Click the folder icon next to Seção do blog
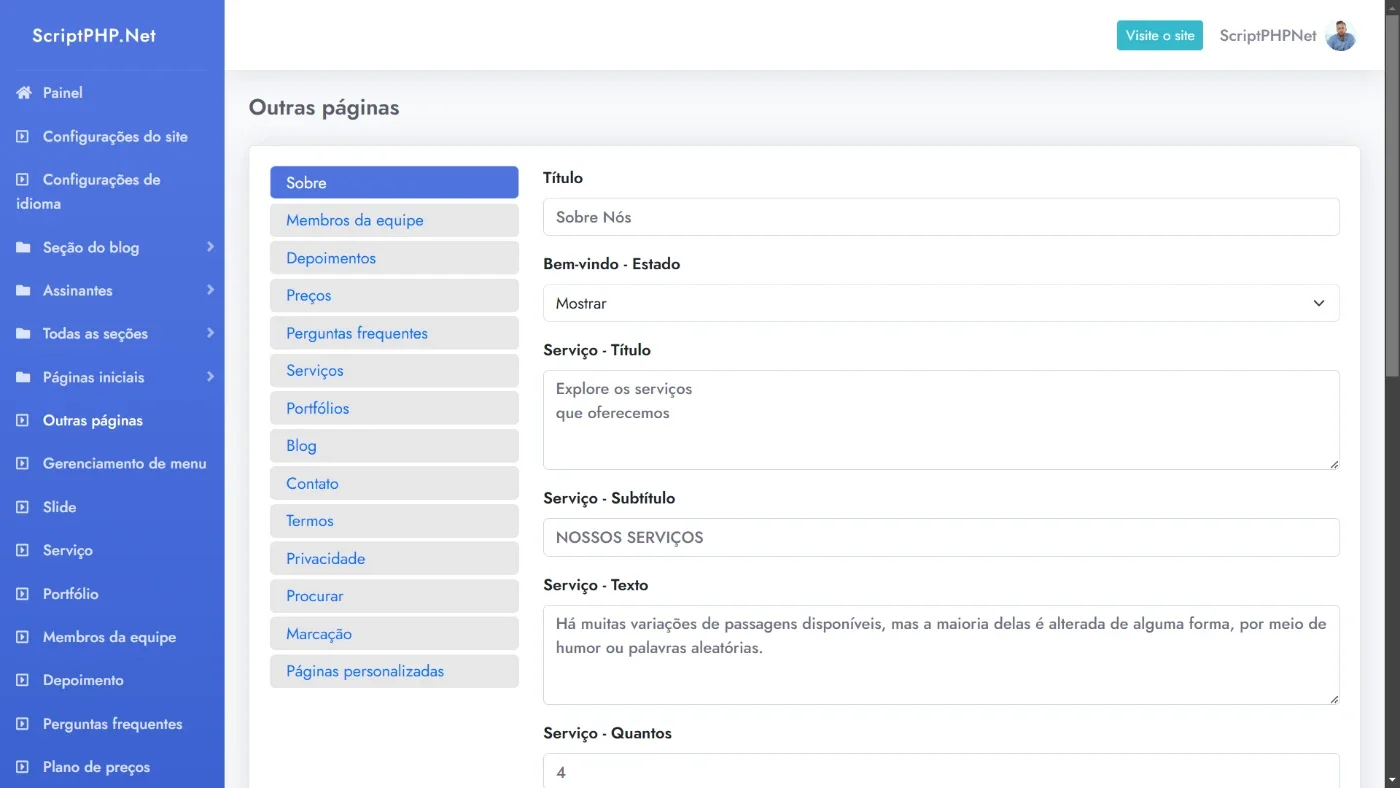The image size is (1400, 788). point(23,247)
